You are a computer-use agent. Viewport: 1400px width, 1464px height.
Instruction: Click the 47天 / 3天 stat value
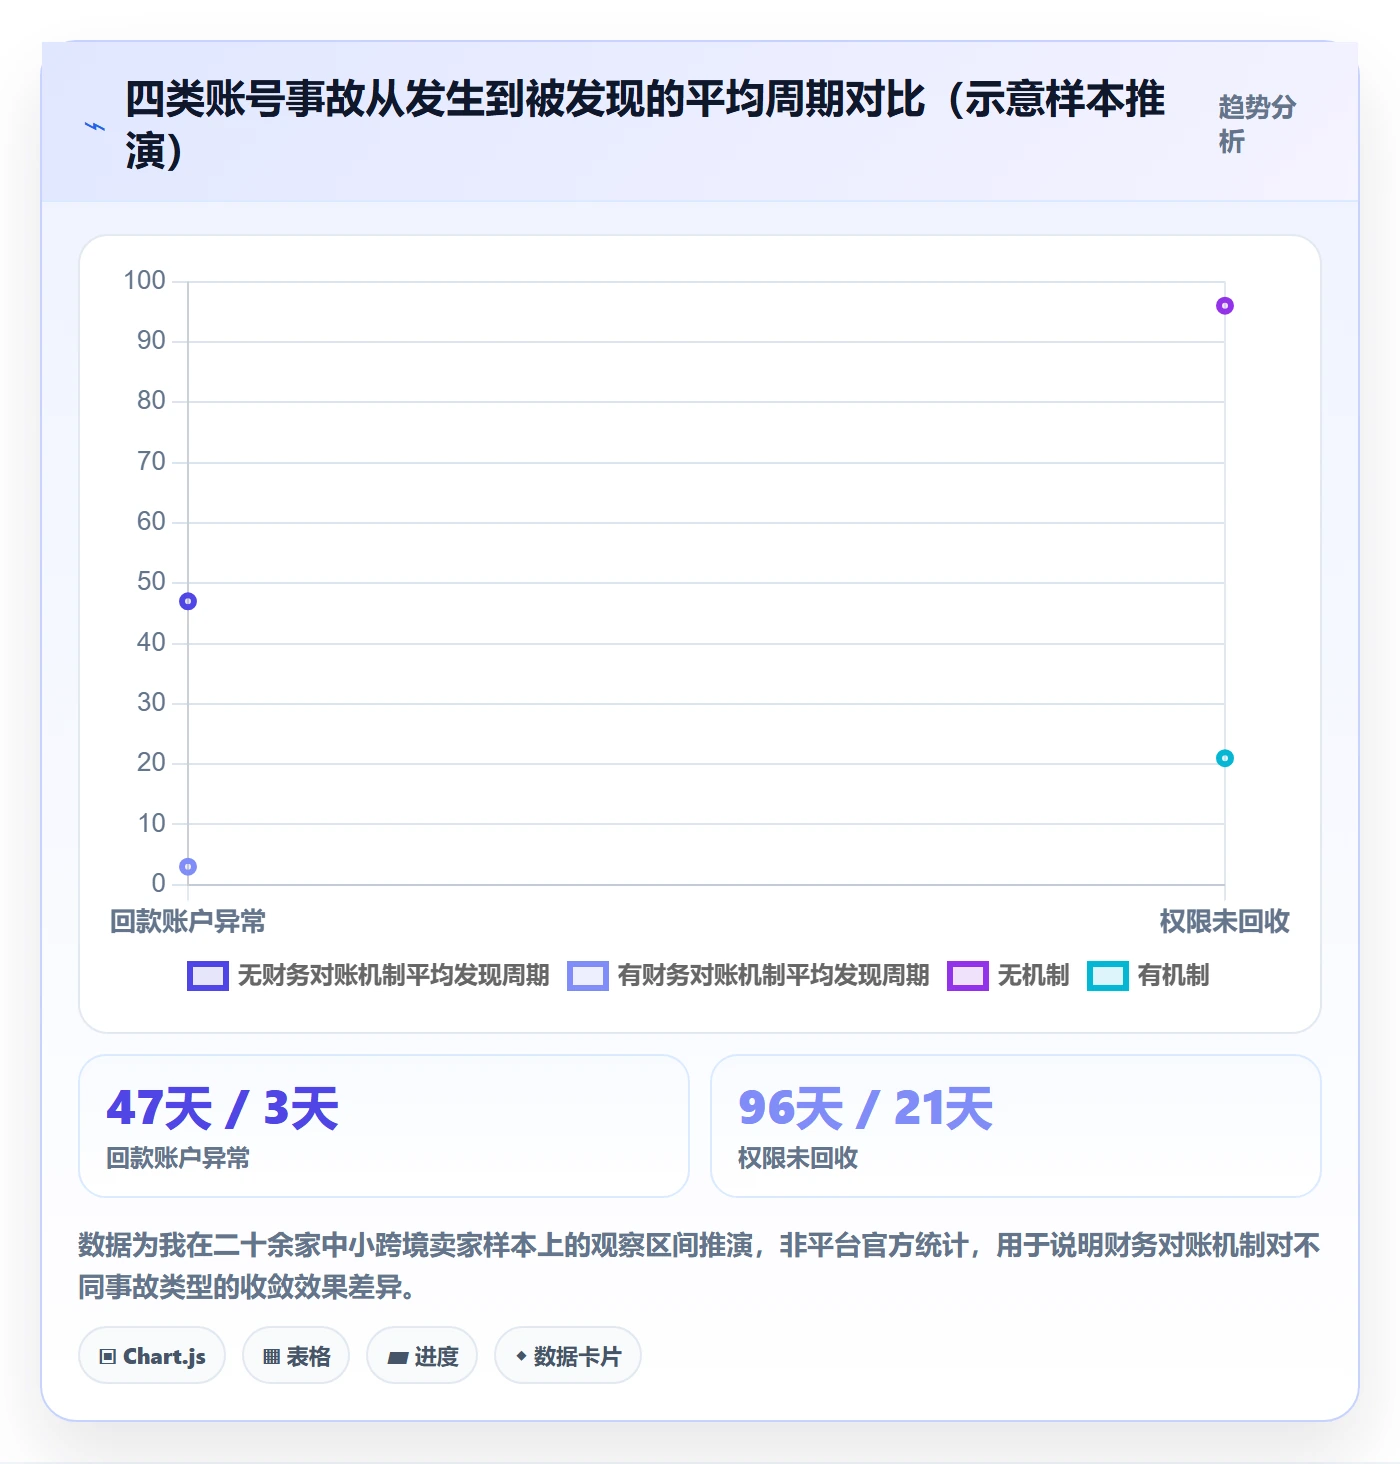pos(223,1108)
